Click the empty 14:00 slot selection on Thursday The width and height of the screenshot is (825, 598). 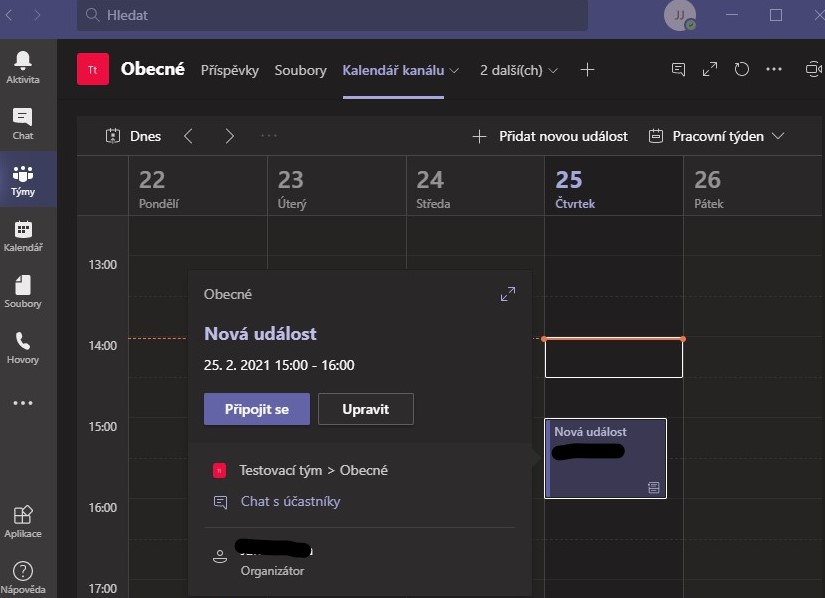613,358
